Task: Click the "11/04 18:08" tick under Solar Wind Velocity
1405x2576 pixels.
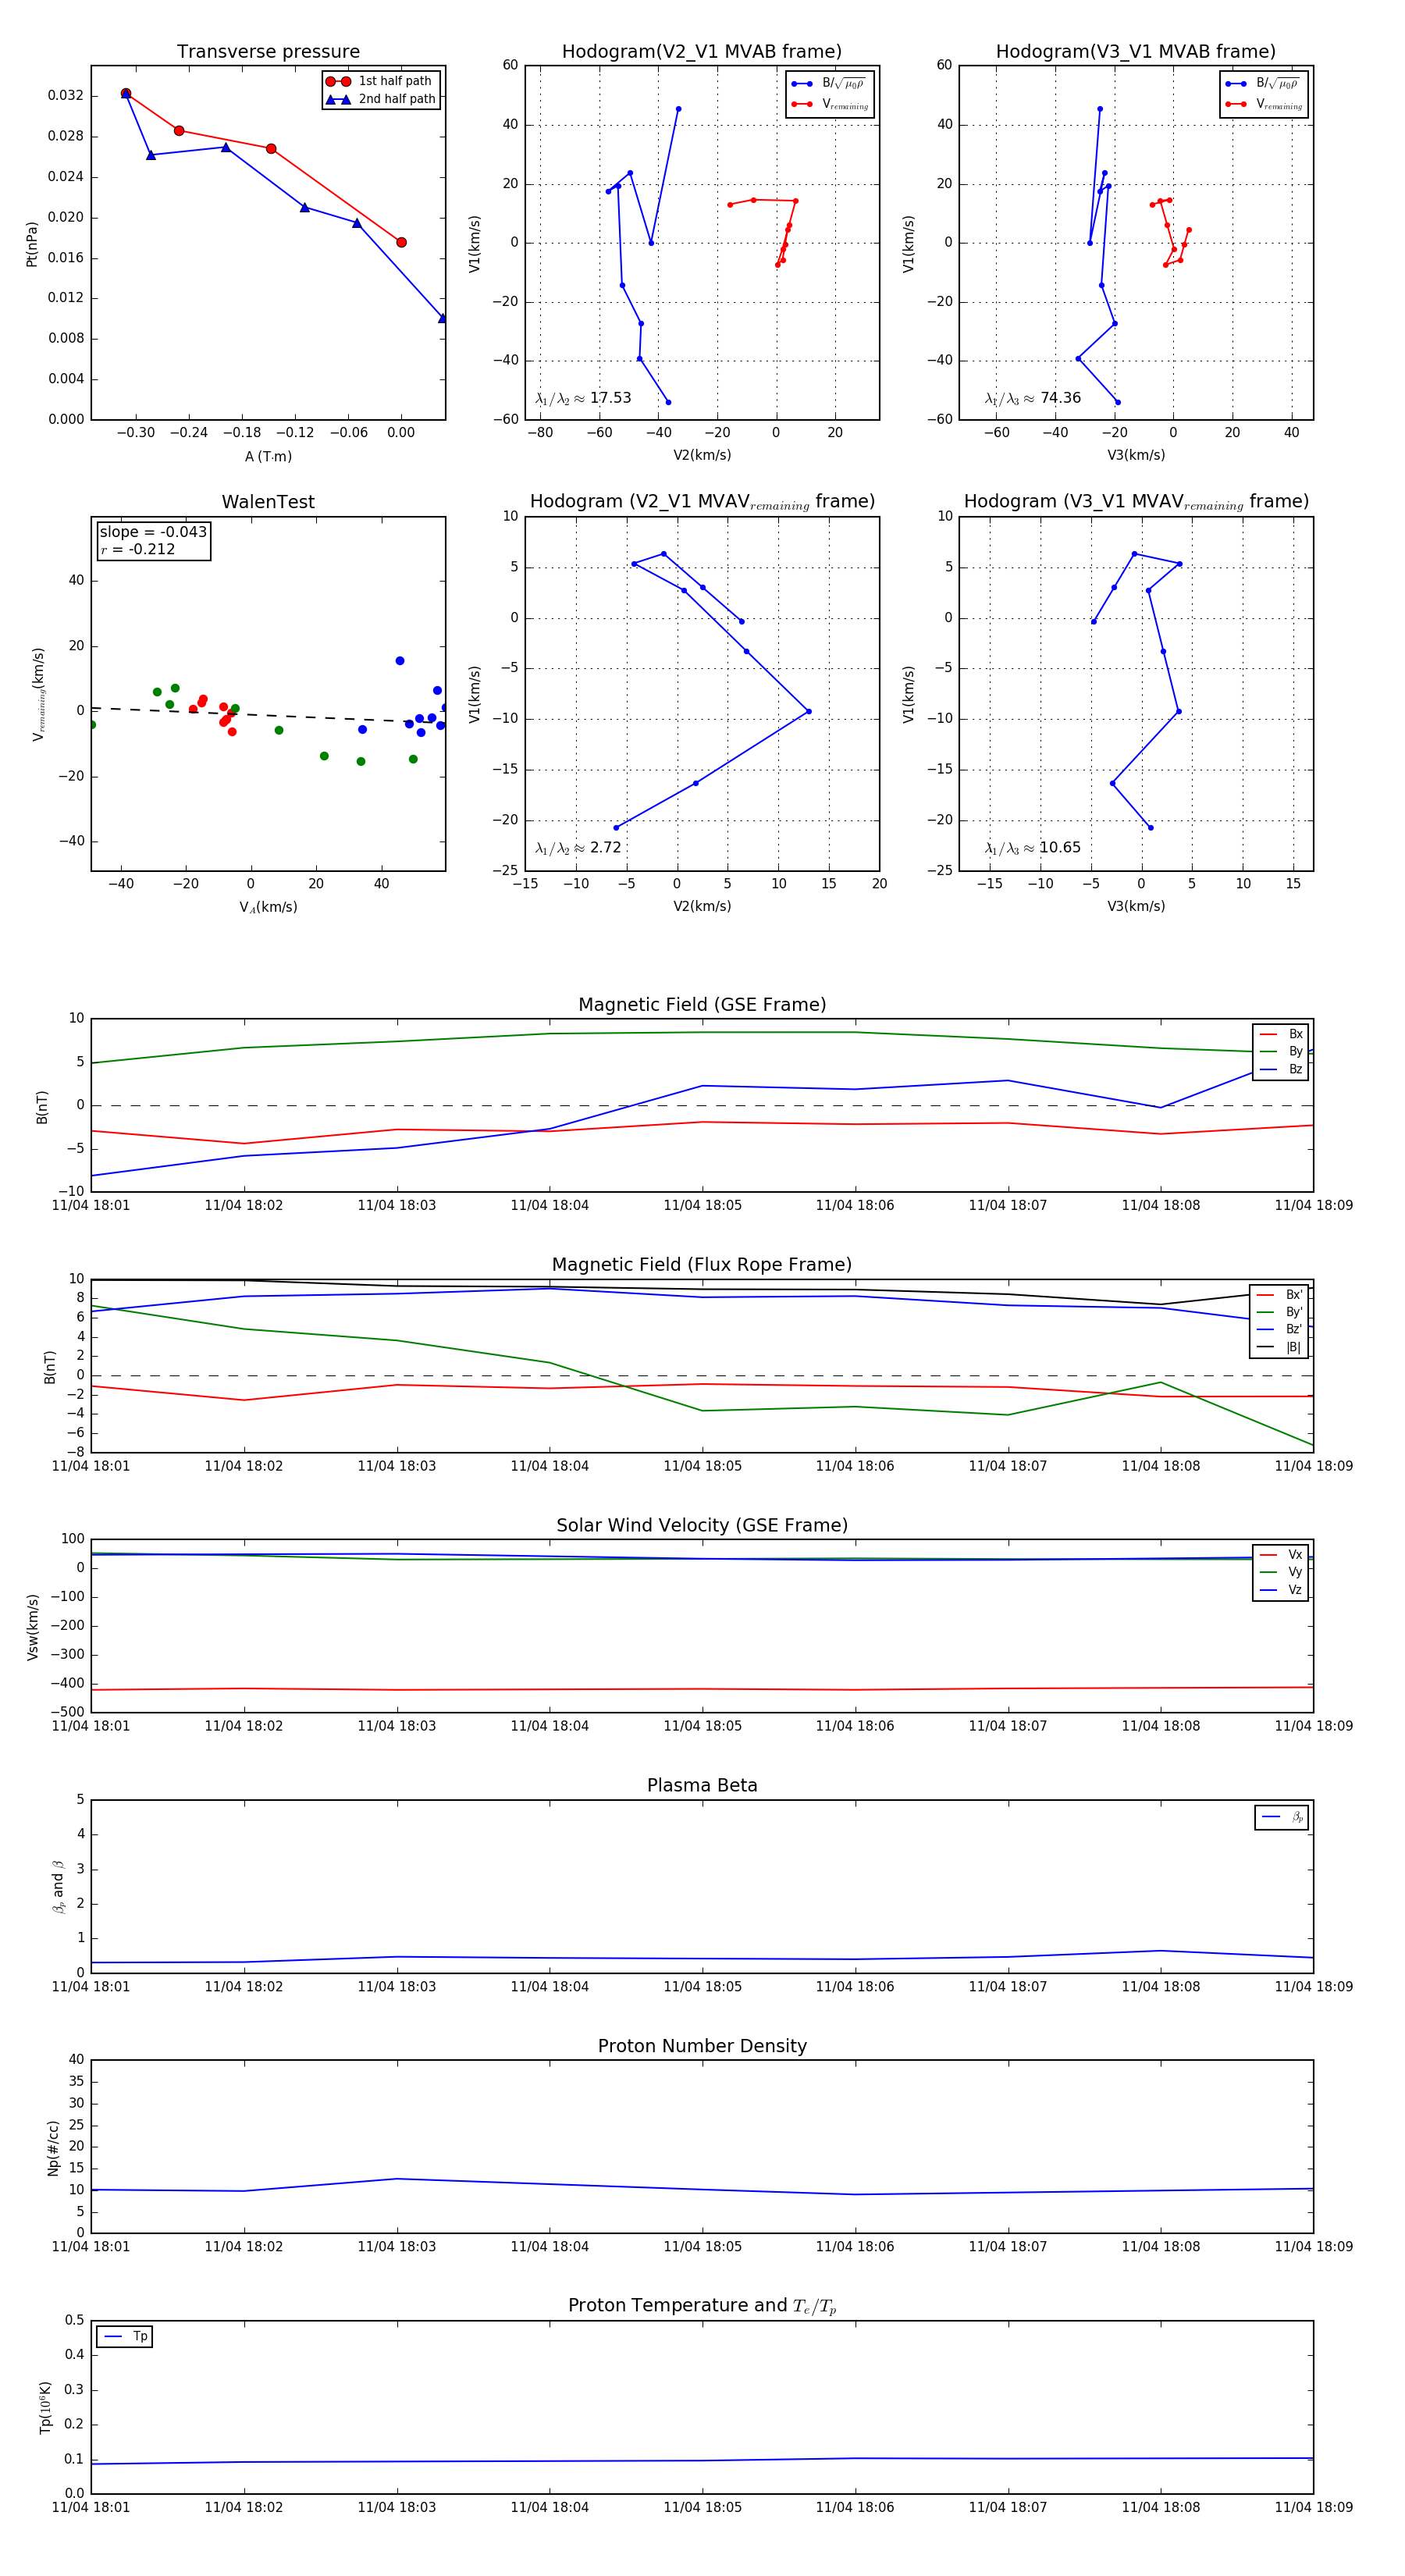Action: click(1161, 1726)
